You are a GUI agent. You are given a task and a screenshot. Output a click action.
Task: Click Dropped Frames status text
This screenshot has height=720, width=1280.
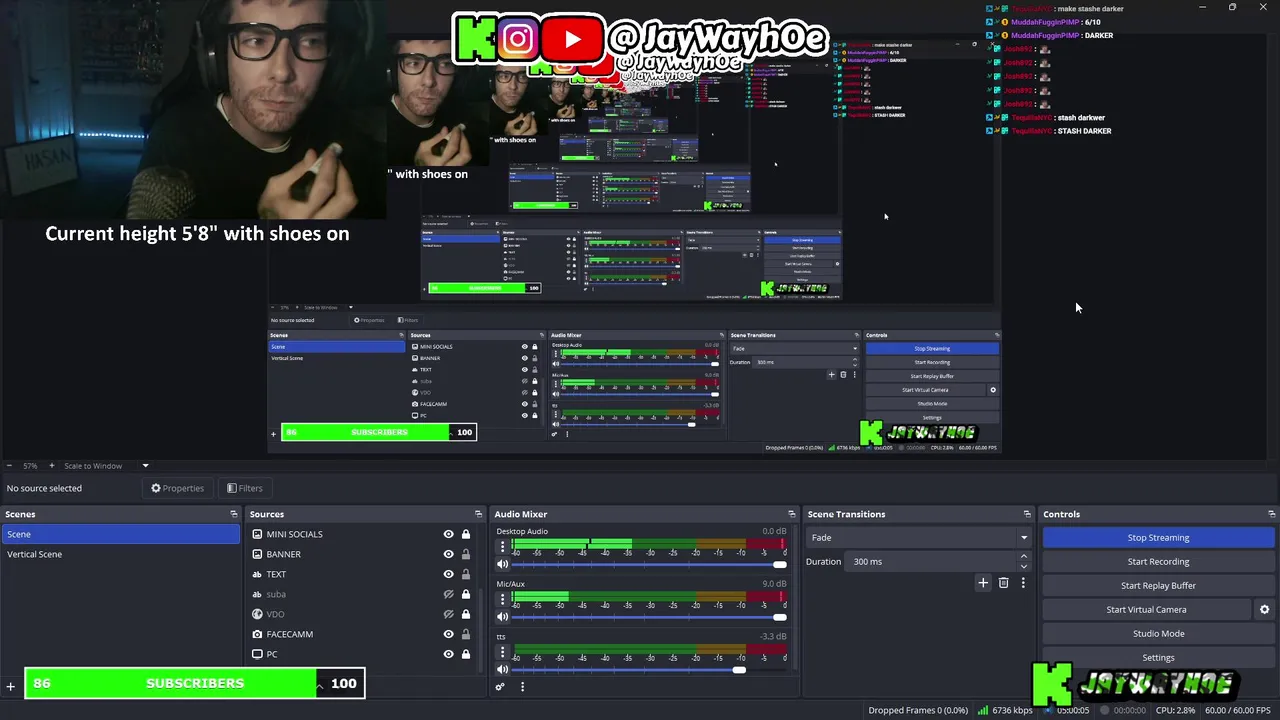(x=918, y=710)
